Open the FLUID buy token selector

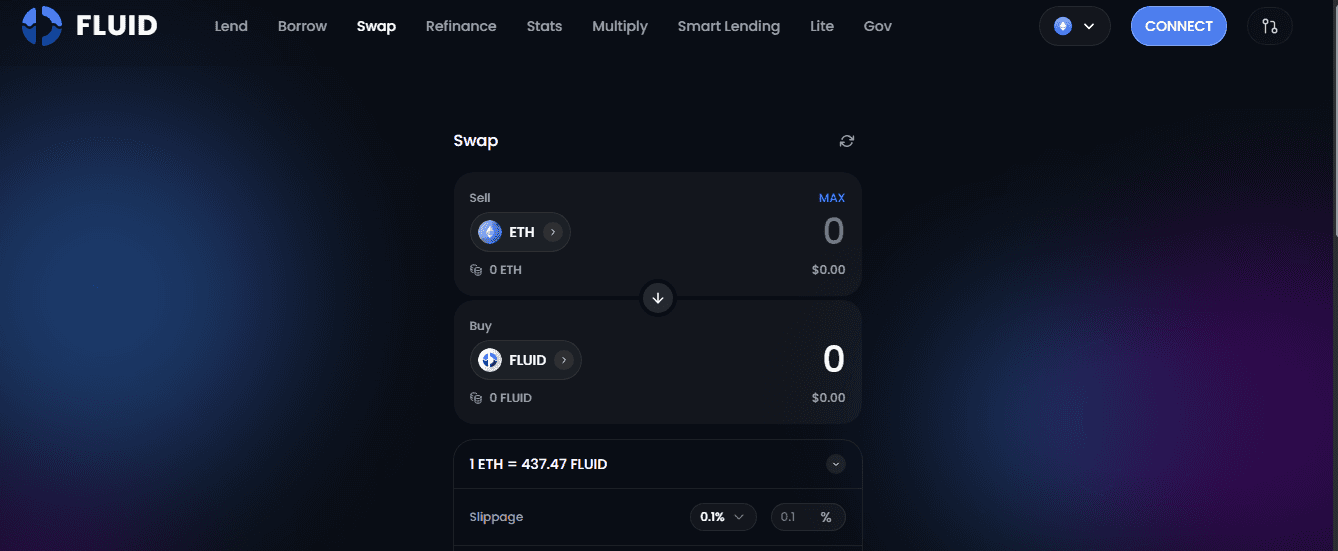click(x=525, y=360)
